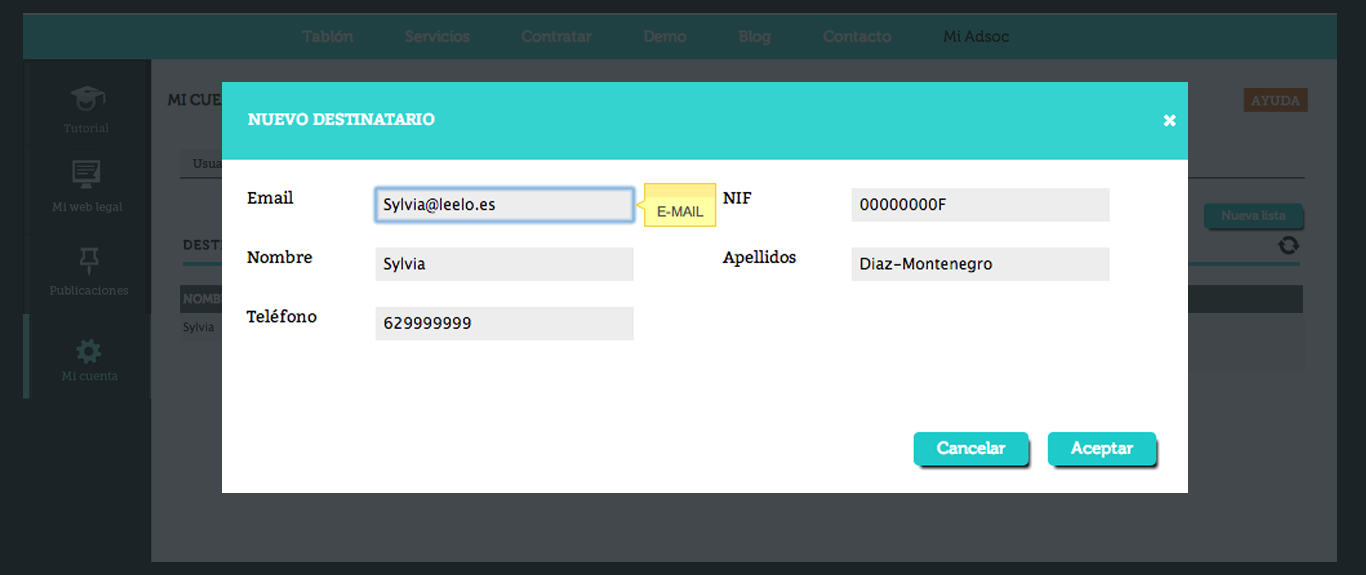The height and width of the screenshot is (575, 1366).
Task: Click the Apellidos input field
Action: point(980,264)
